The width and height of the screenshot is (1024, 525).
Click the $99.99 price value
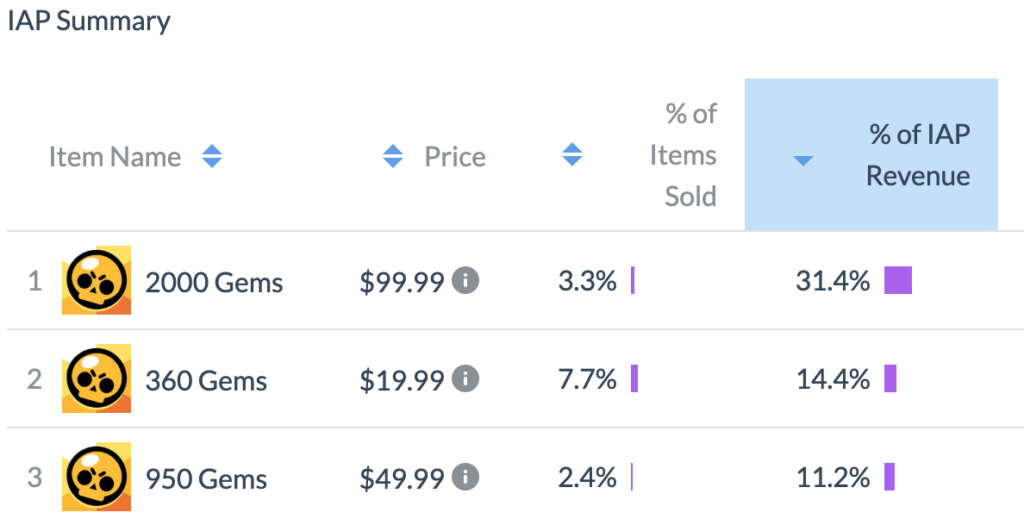[402, 281]
